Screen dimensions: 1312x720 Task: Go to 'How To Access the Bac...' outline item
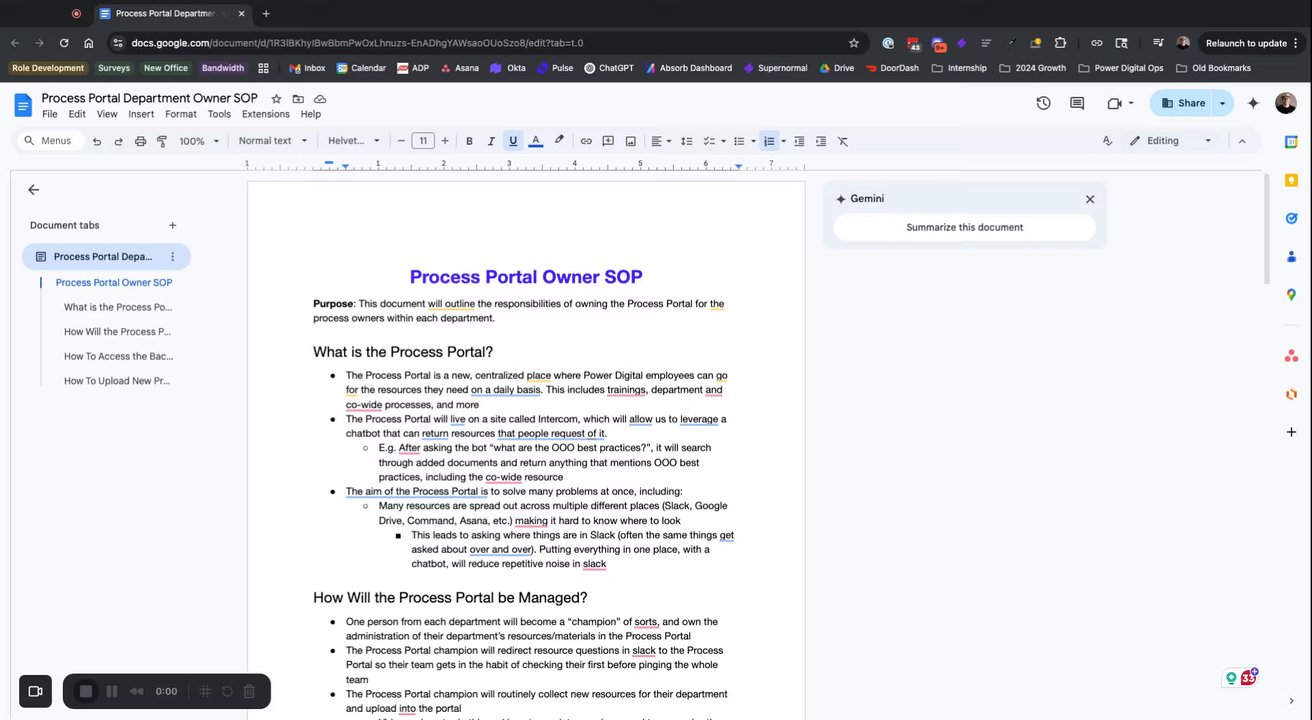(118, 356)
